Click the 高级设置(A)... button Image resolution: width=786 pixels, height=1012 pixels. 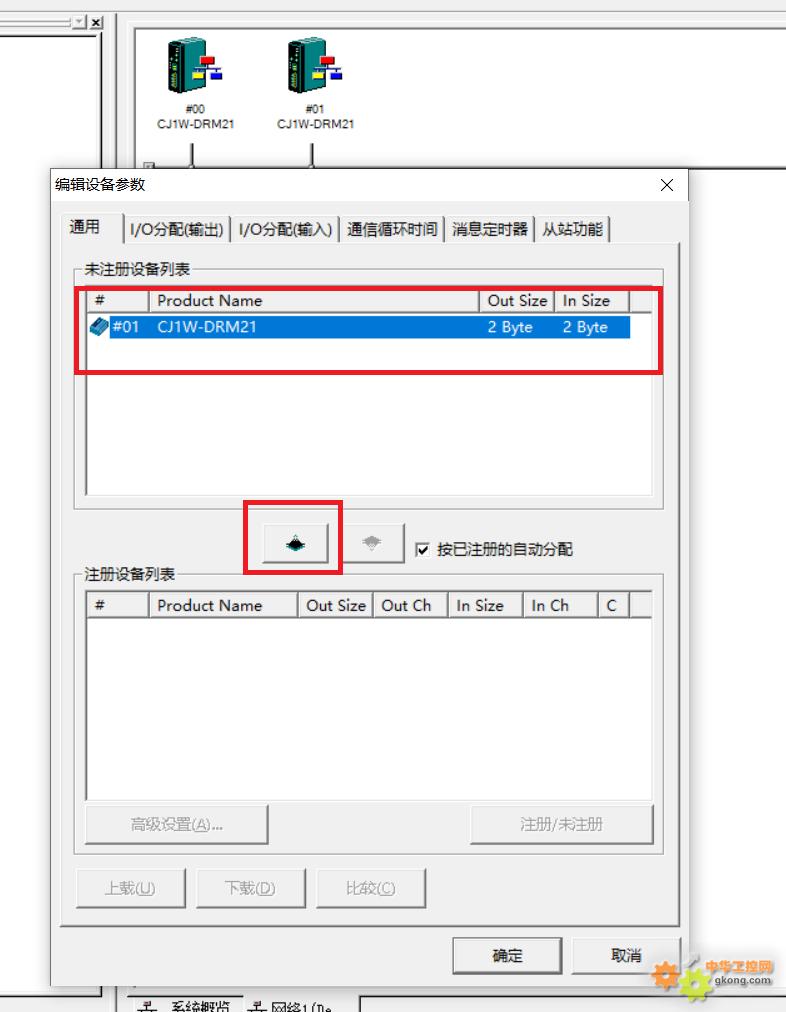click(x=177, y=824)
